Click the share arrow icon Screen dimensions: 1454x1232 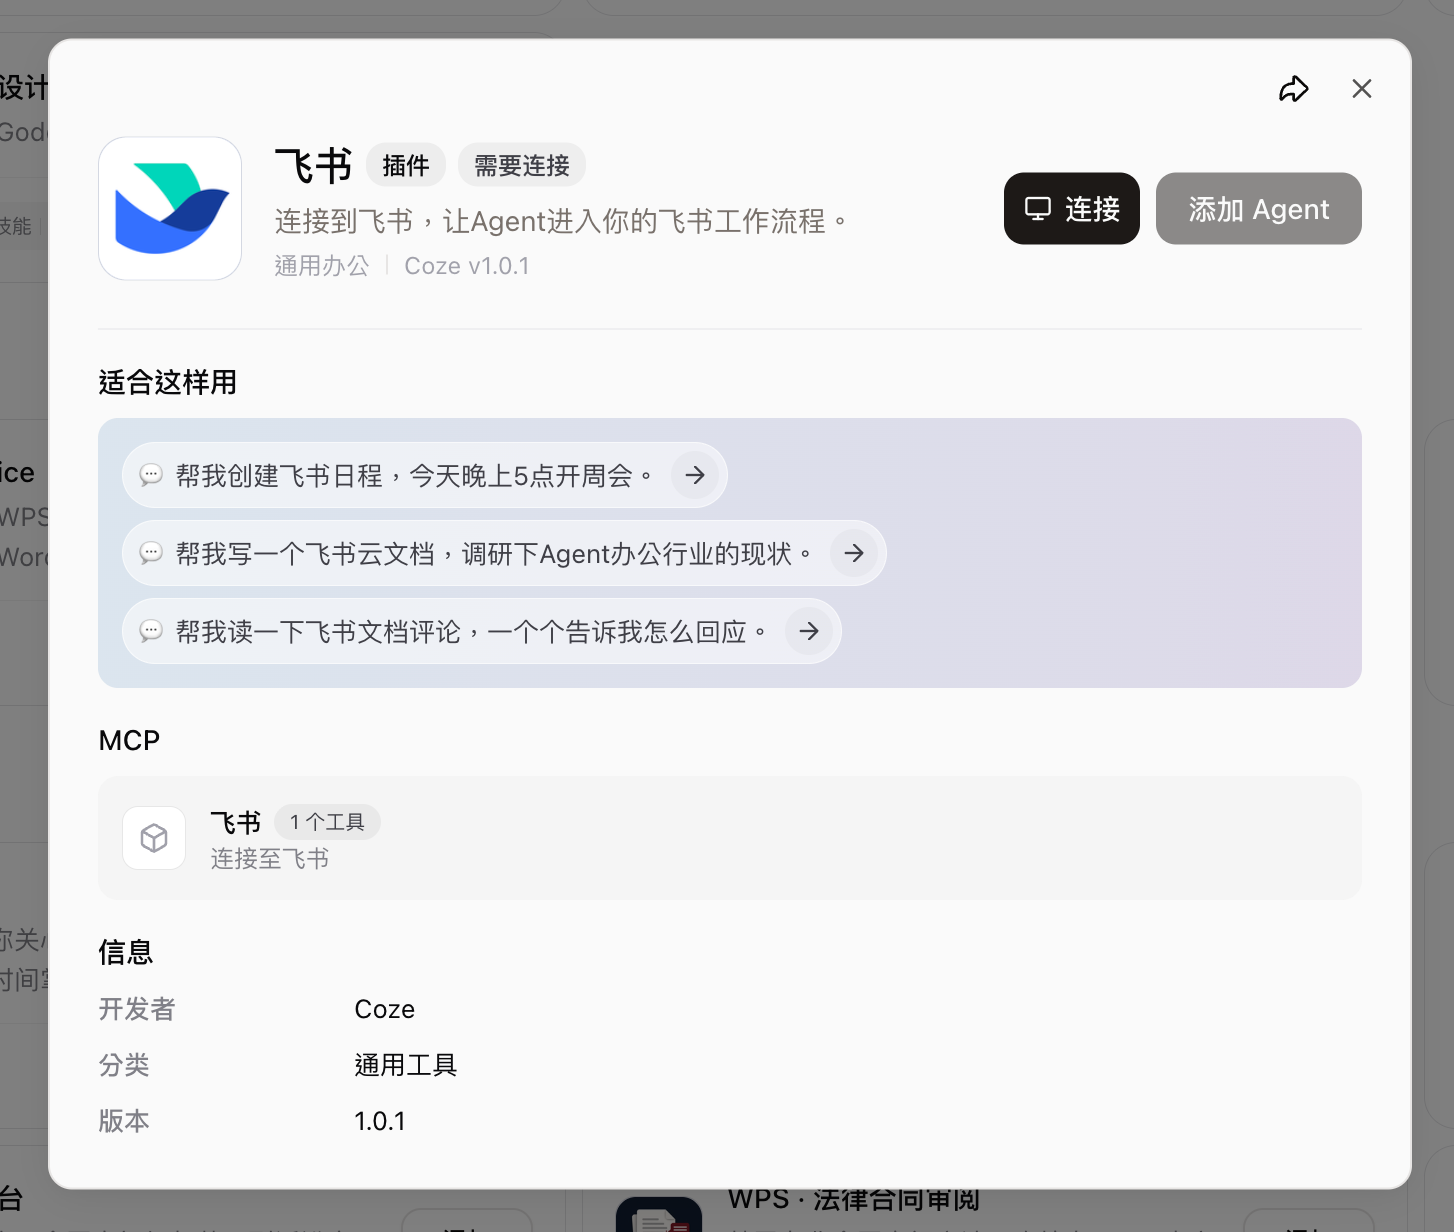(x=1294, y=89)
